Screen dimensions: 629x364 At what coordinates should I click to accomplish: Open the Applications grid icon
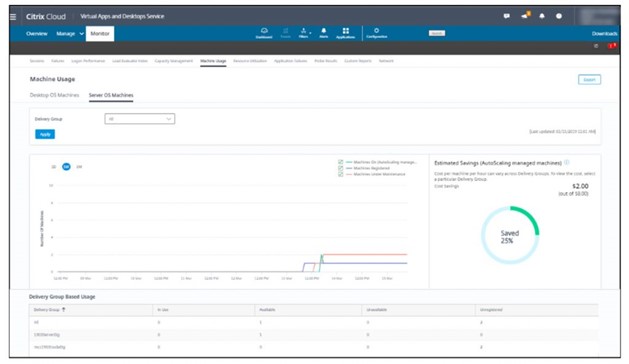click(x=345, y=33)
